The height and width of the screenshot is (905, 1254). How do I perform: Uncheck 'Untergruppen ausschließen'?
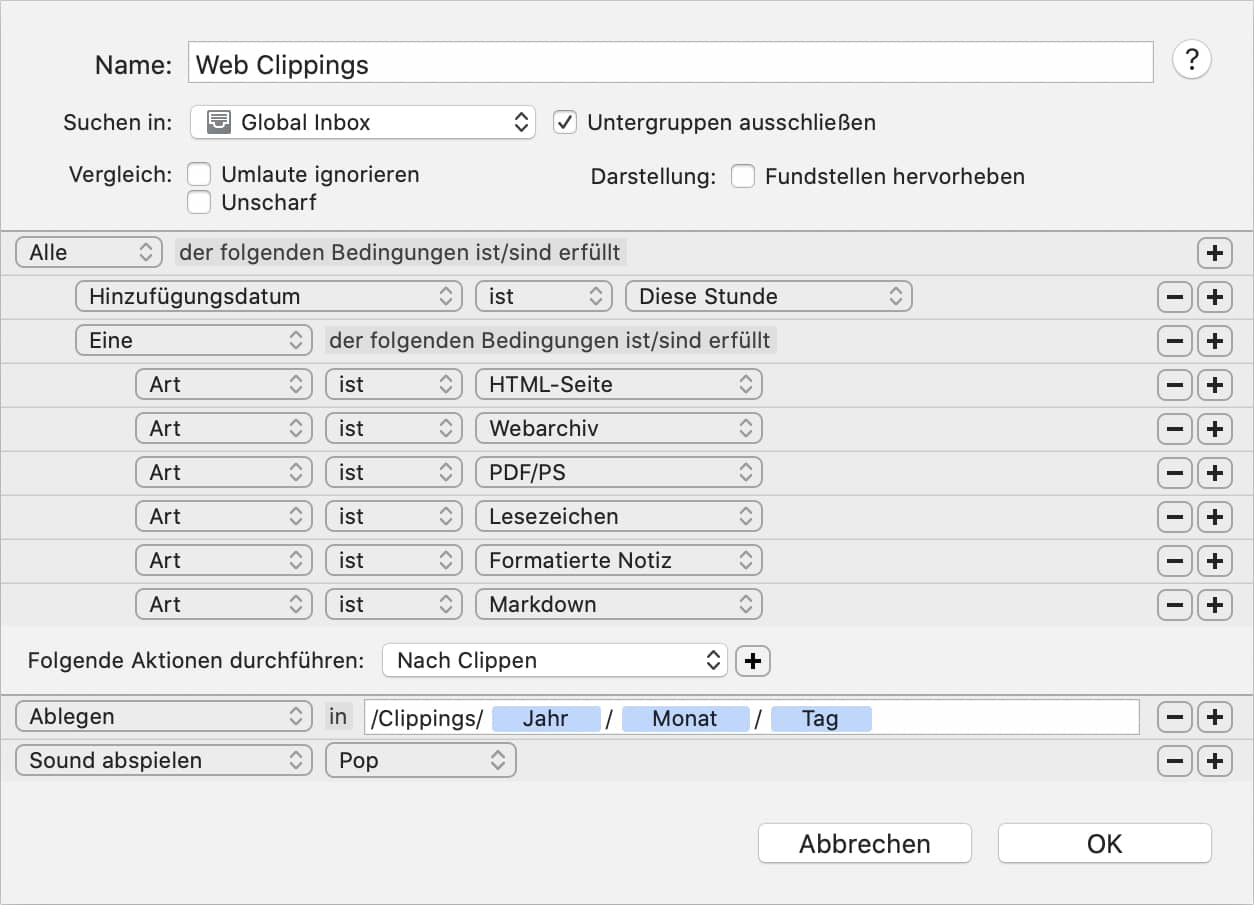[565, 123]
